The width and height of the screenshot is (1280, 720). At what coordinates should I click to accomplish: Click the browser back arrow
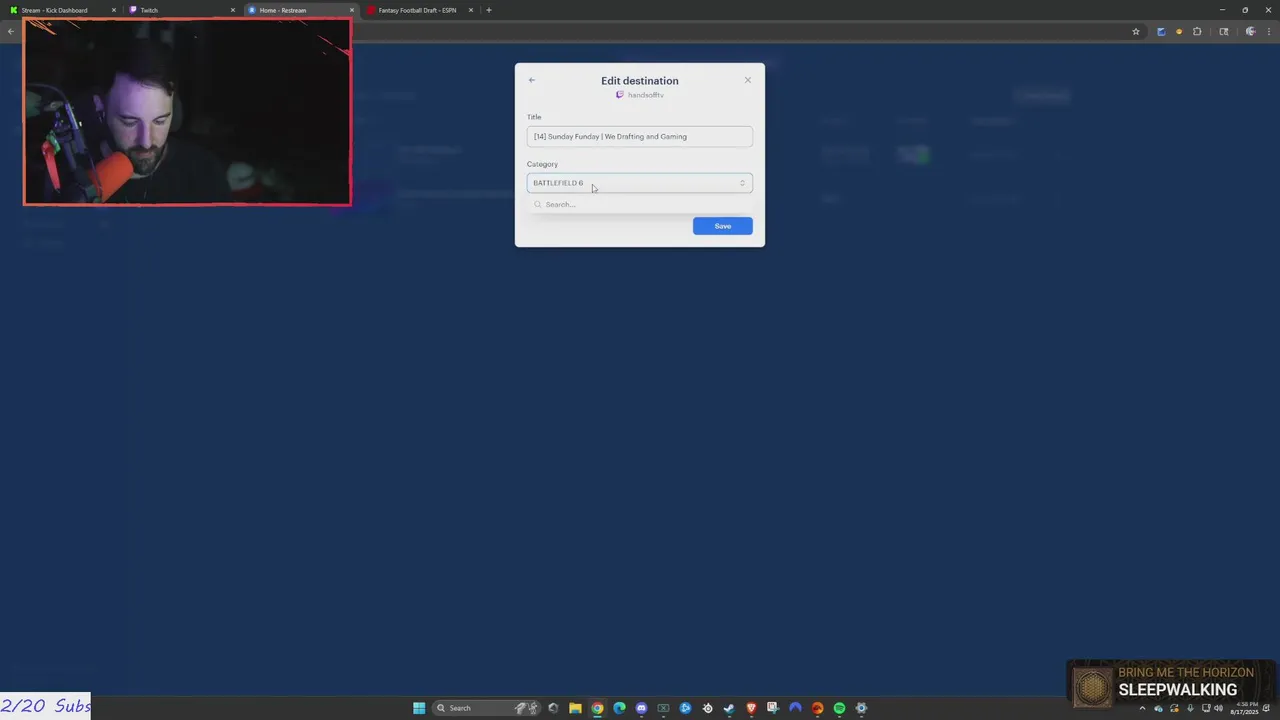click(x=11, y=31)
